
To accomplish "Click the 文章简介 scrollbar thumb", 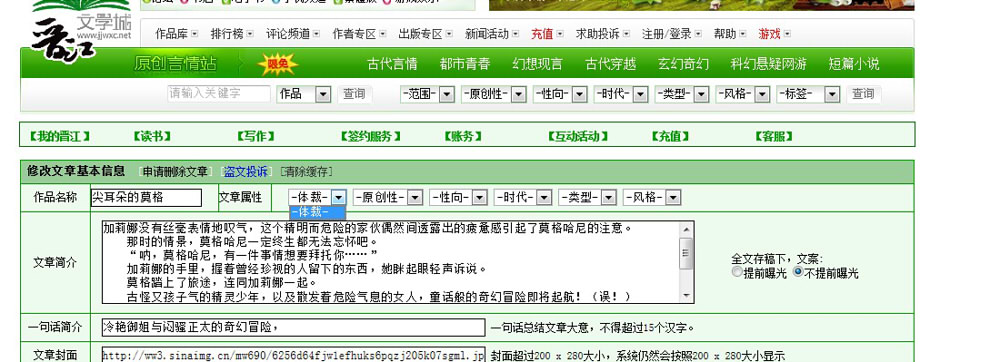I will [x=686, y=254].
